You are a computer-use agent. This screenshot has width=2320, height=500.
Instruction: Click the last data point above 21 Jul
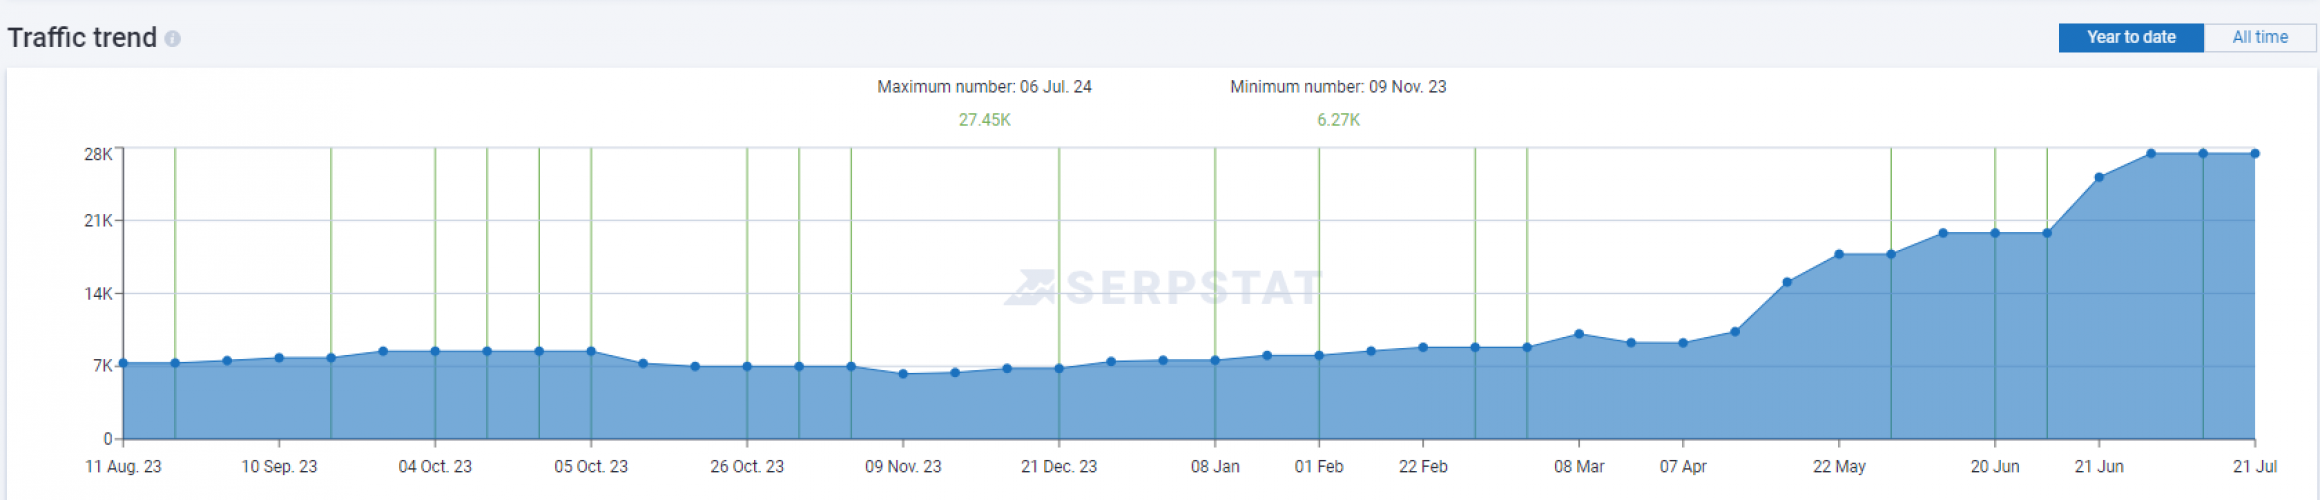coord(2255,154)
